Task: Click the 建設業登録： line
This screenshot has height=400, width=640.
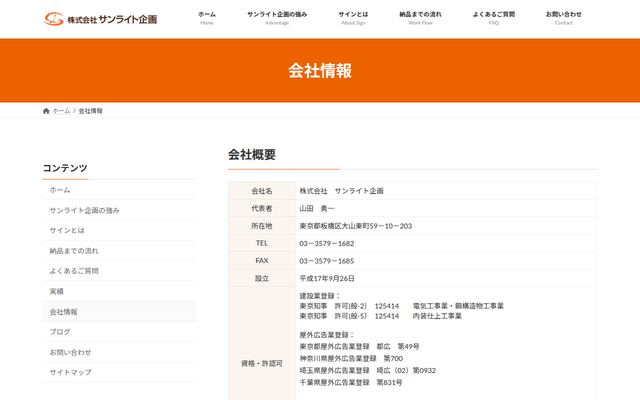Action: click(320, 296)
